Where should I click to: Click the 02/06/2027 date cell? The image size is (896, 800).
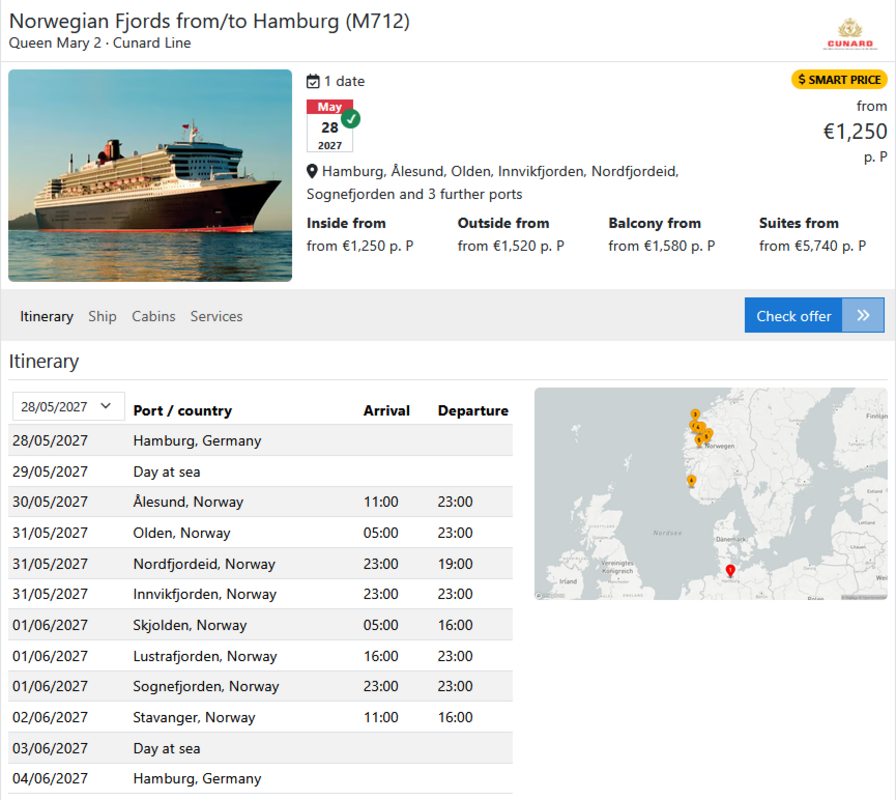(50, 717)
